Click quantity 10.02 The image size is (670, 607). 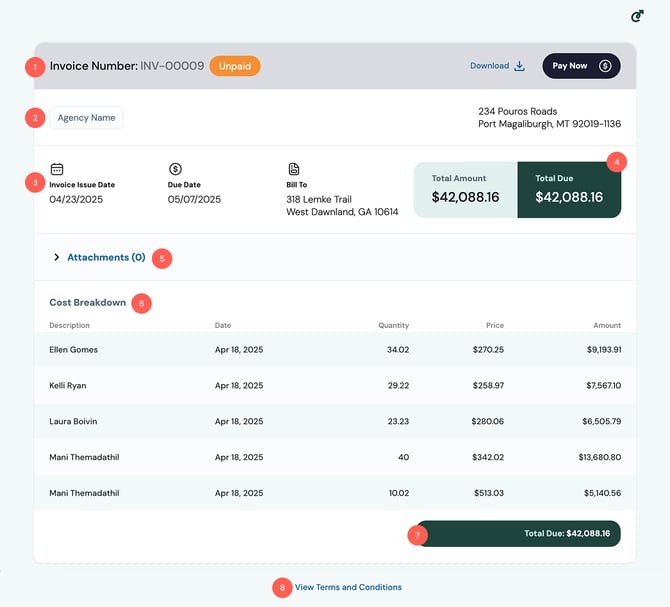(x=399, y=493)
